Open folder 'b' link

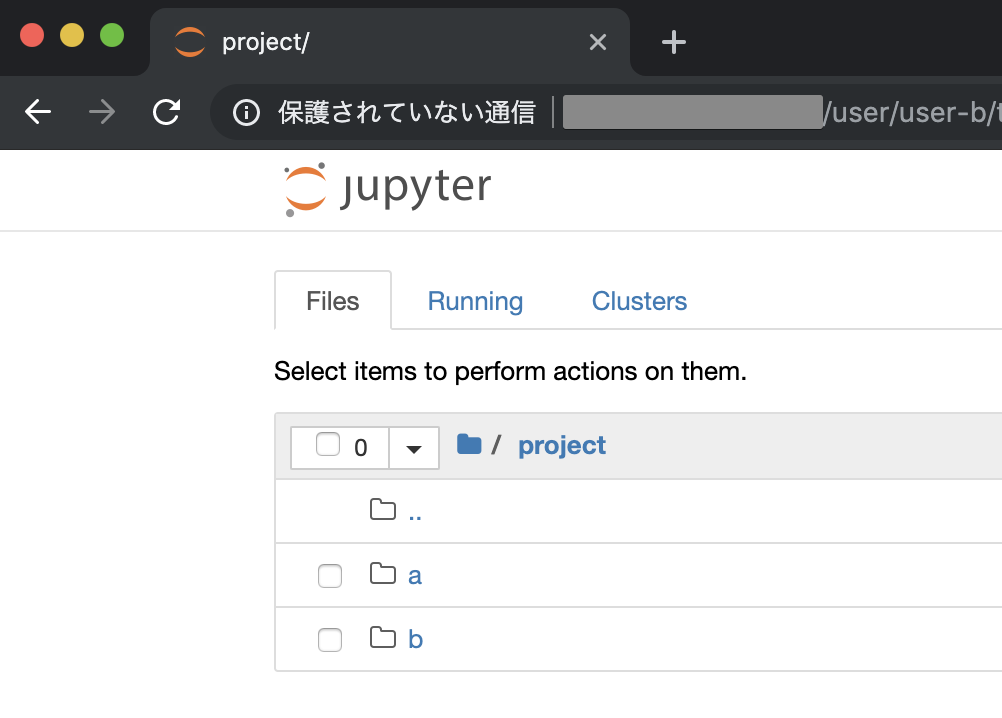(x=416, y=639)
